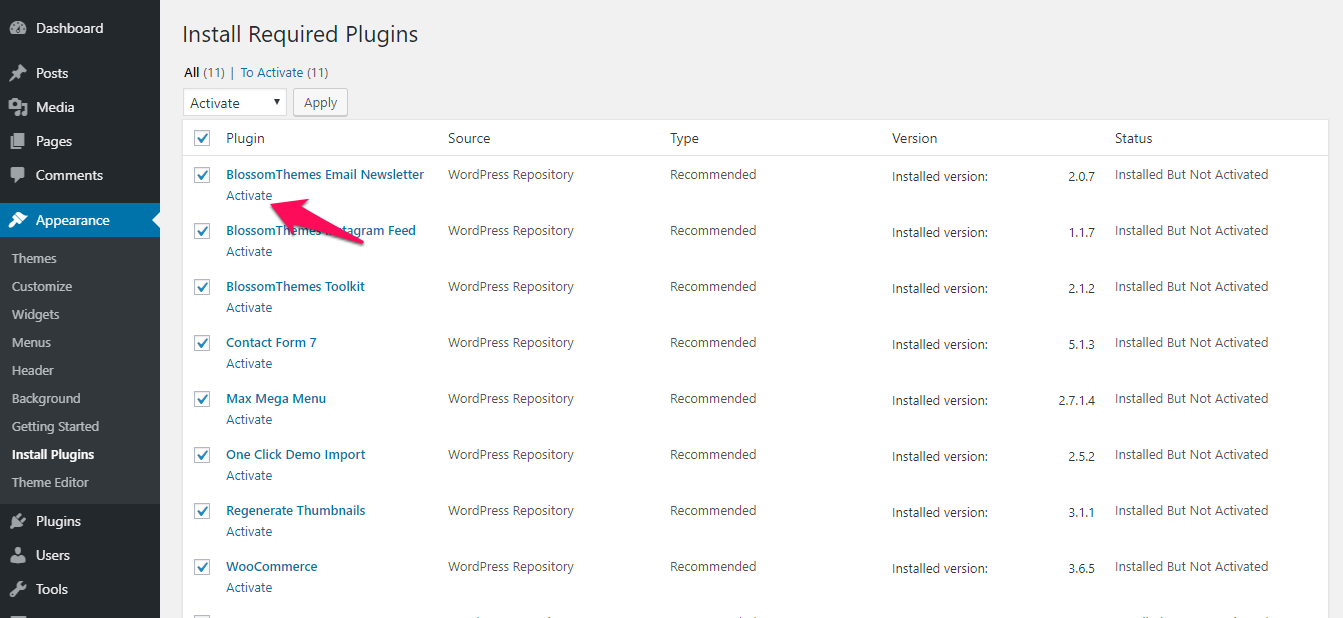Click the Users person icon
The image size is (1343, 618).
(x=17, y=555)
